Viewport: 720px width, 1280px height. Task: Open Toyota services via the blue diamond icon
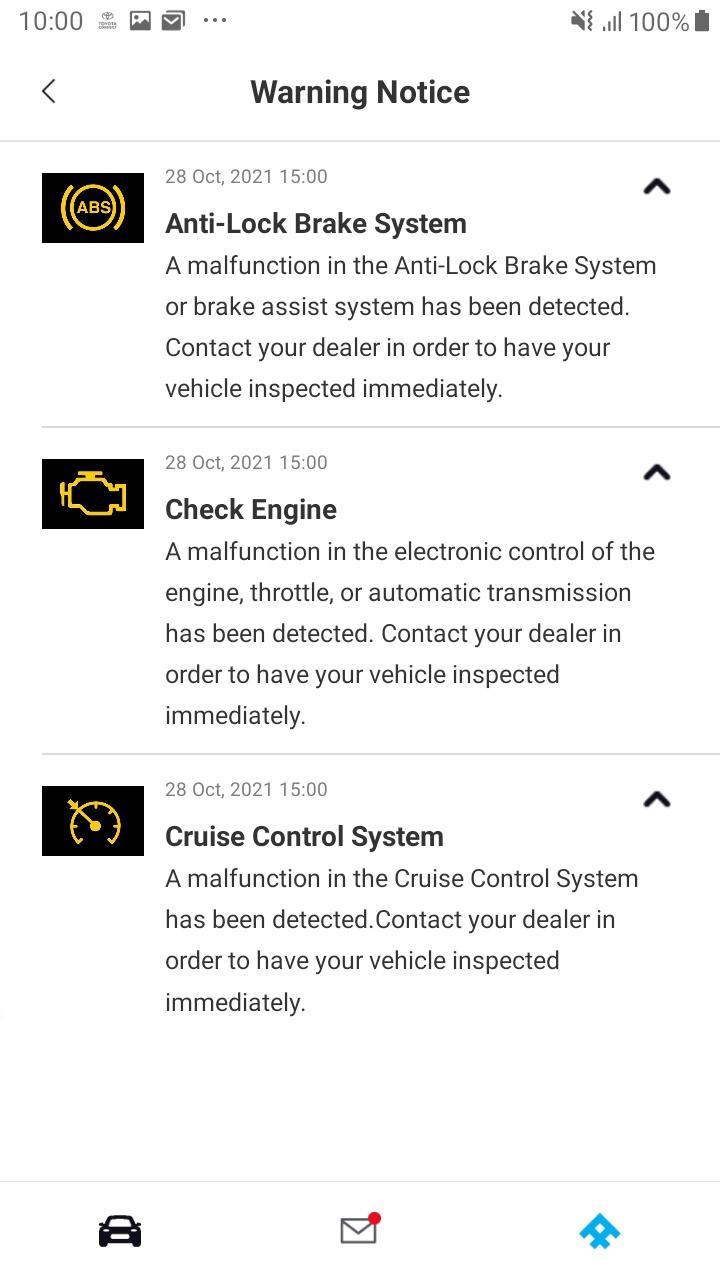click(x=599, y=1231)
